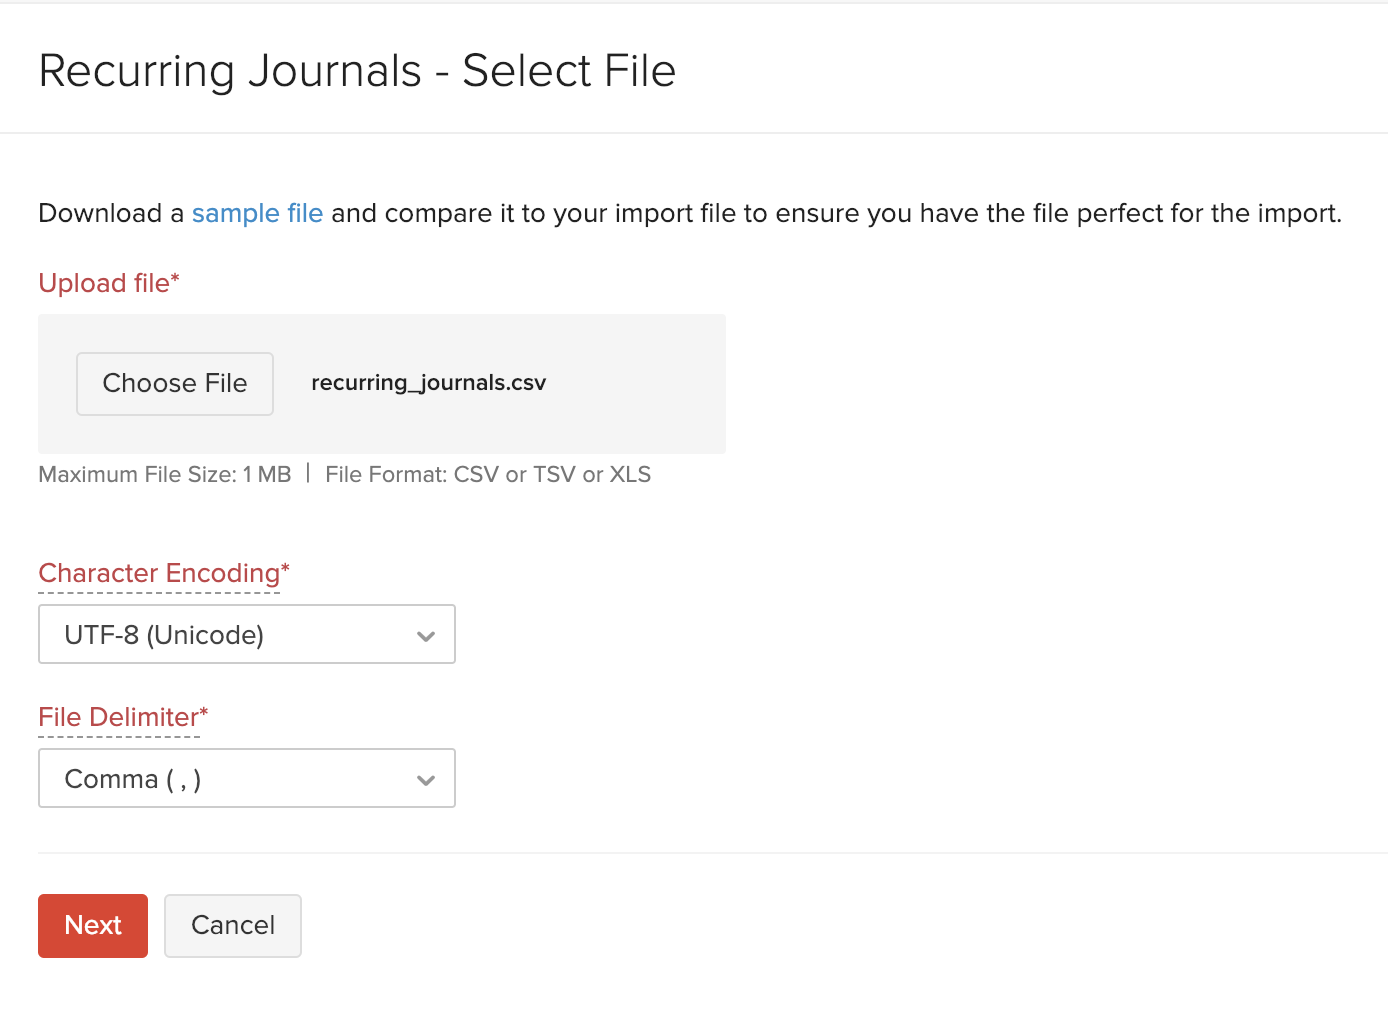This screenshot has width=1388, height=1020.
Task: Click the Upload file required label
Action: [108, 283]
